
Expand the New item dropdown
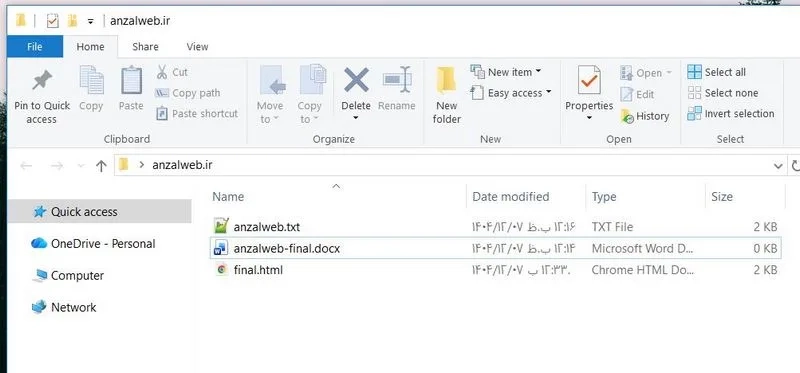(538, 71)
